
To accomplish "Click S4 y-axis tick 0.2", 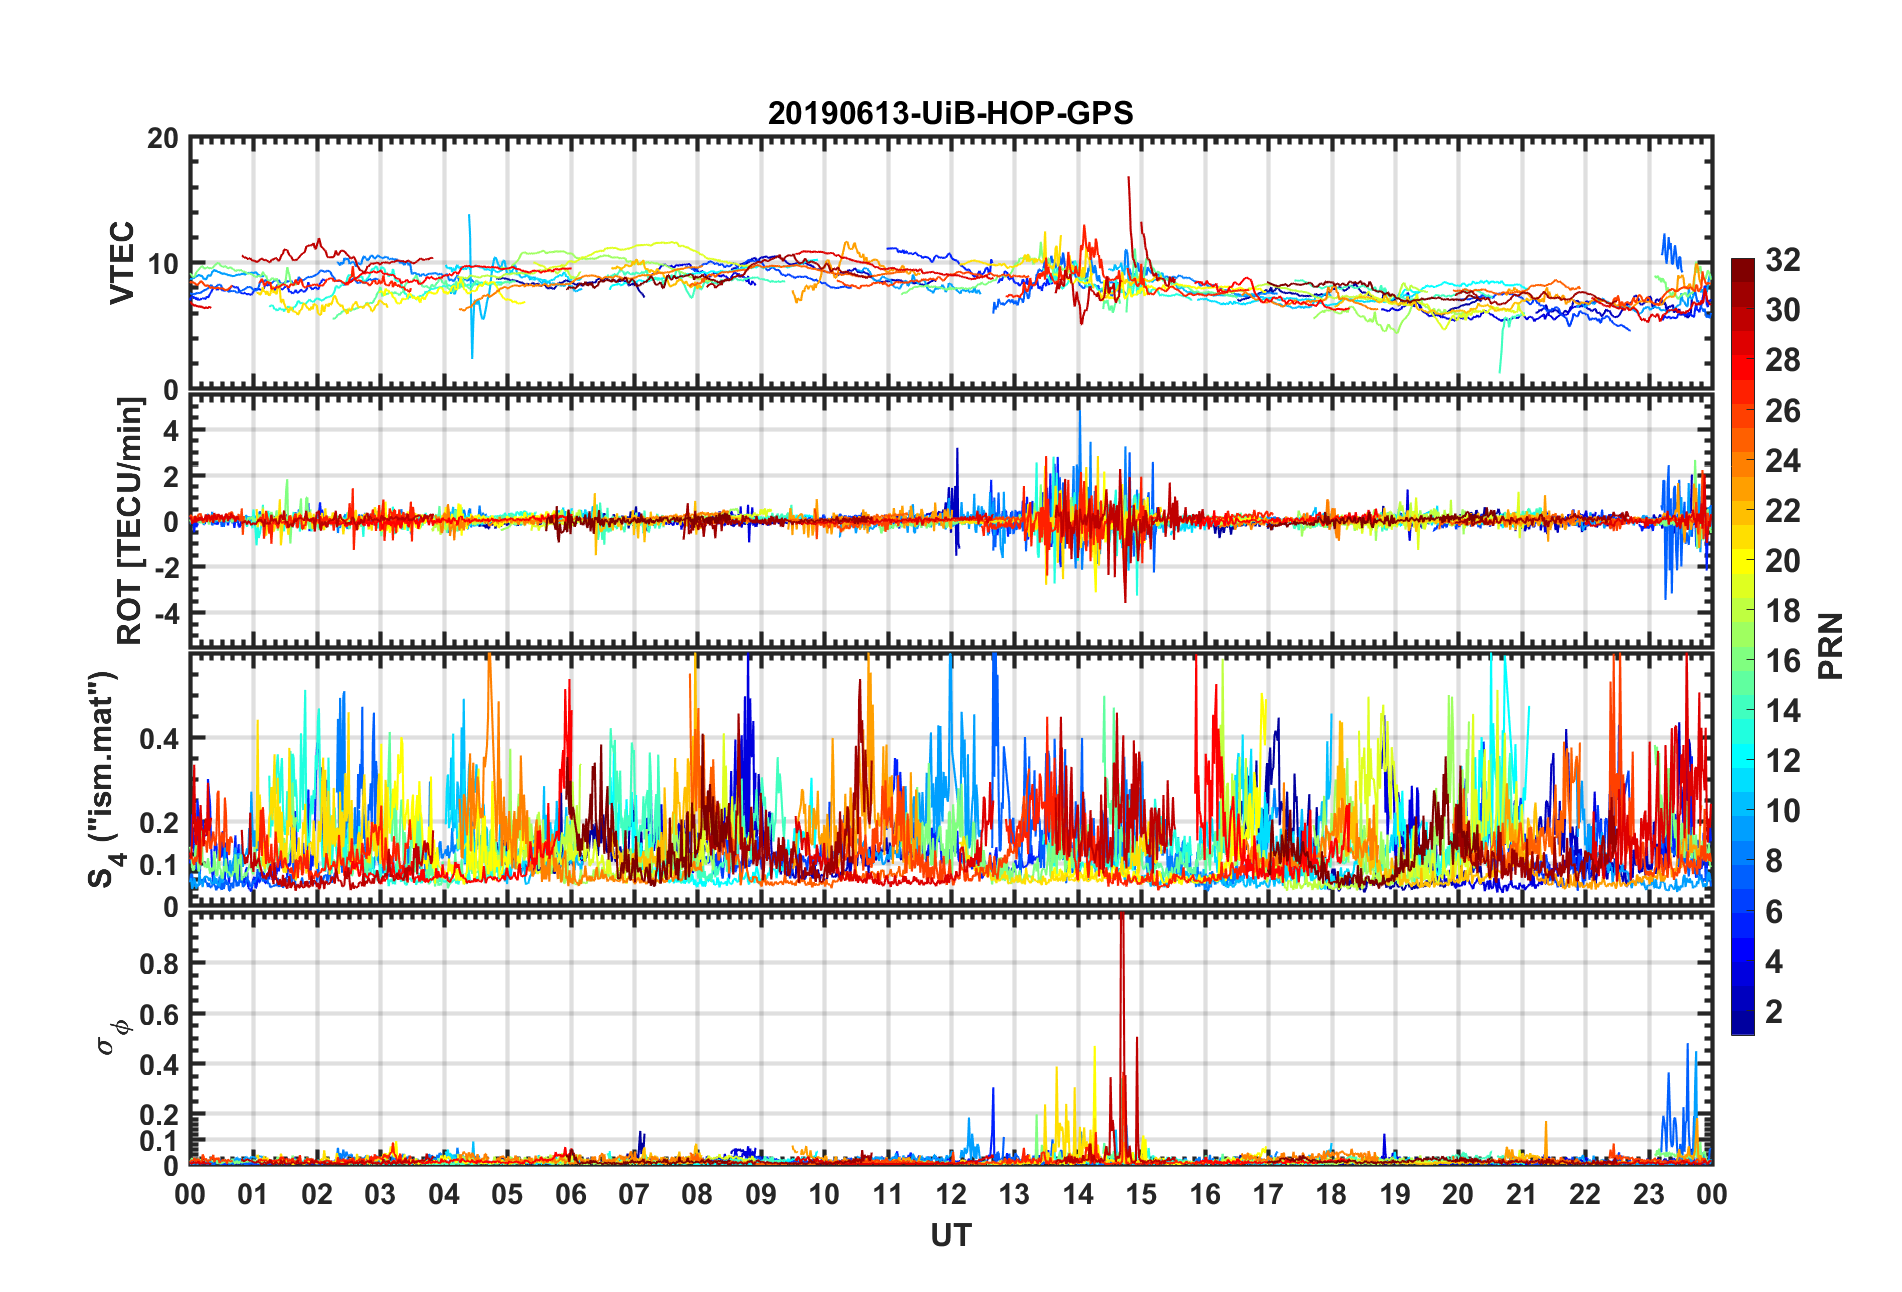I will coord(160,823).
